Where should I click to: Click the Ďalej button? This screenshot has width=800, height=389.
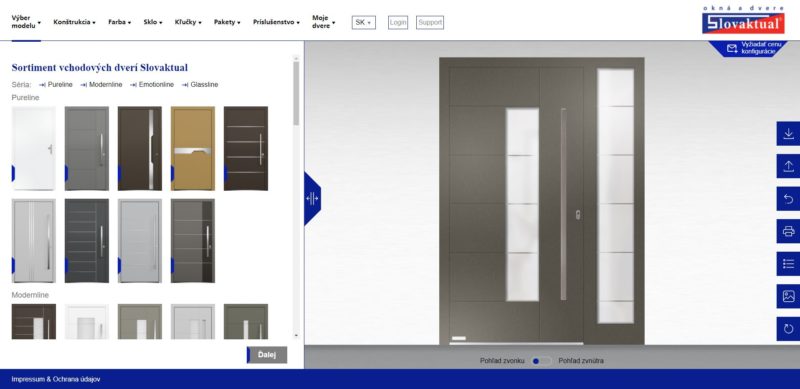pyautogui.click(x=267, y=355)
